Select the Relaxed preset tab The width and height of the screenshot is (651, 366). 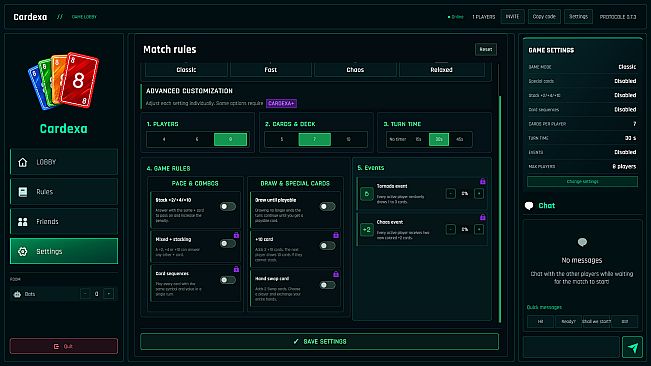tap(441, 70)
